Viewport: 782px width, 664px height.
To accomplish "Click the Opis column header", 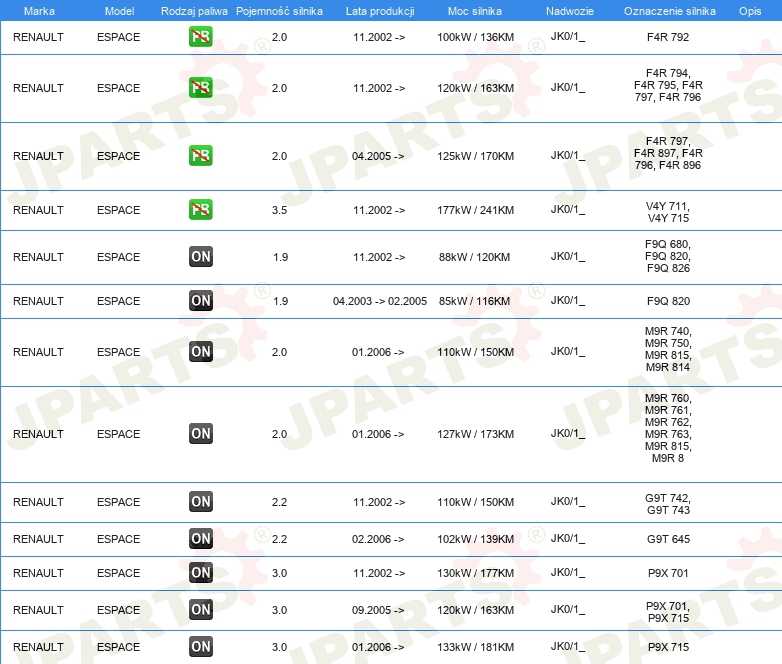I will pyautogui.click(x=750, y=11).
